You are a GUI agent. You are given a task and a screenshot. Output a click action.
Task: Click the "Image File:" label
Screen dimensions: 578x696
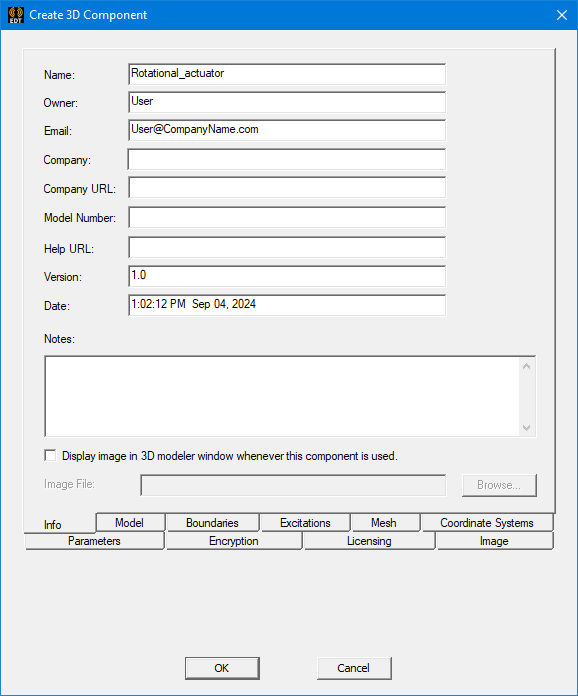pos(69,484)
